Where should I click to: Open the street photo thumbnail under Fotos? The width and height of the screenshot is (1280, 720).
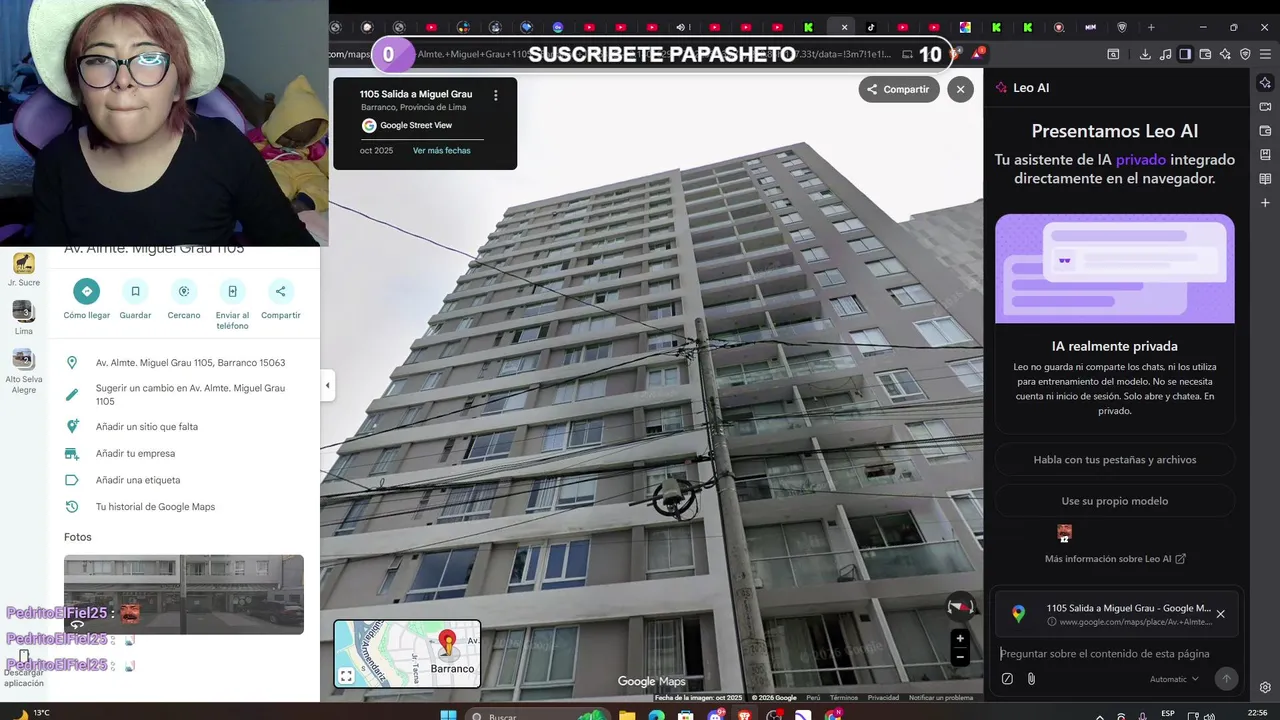point(184,594)
